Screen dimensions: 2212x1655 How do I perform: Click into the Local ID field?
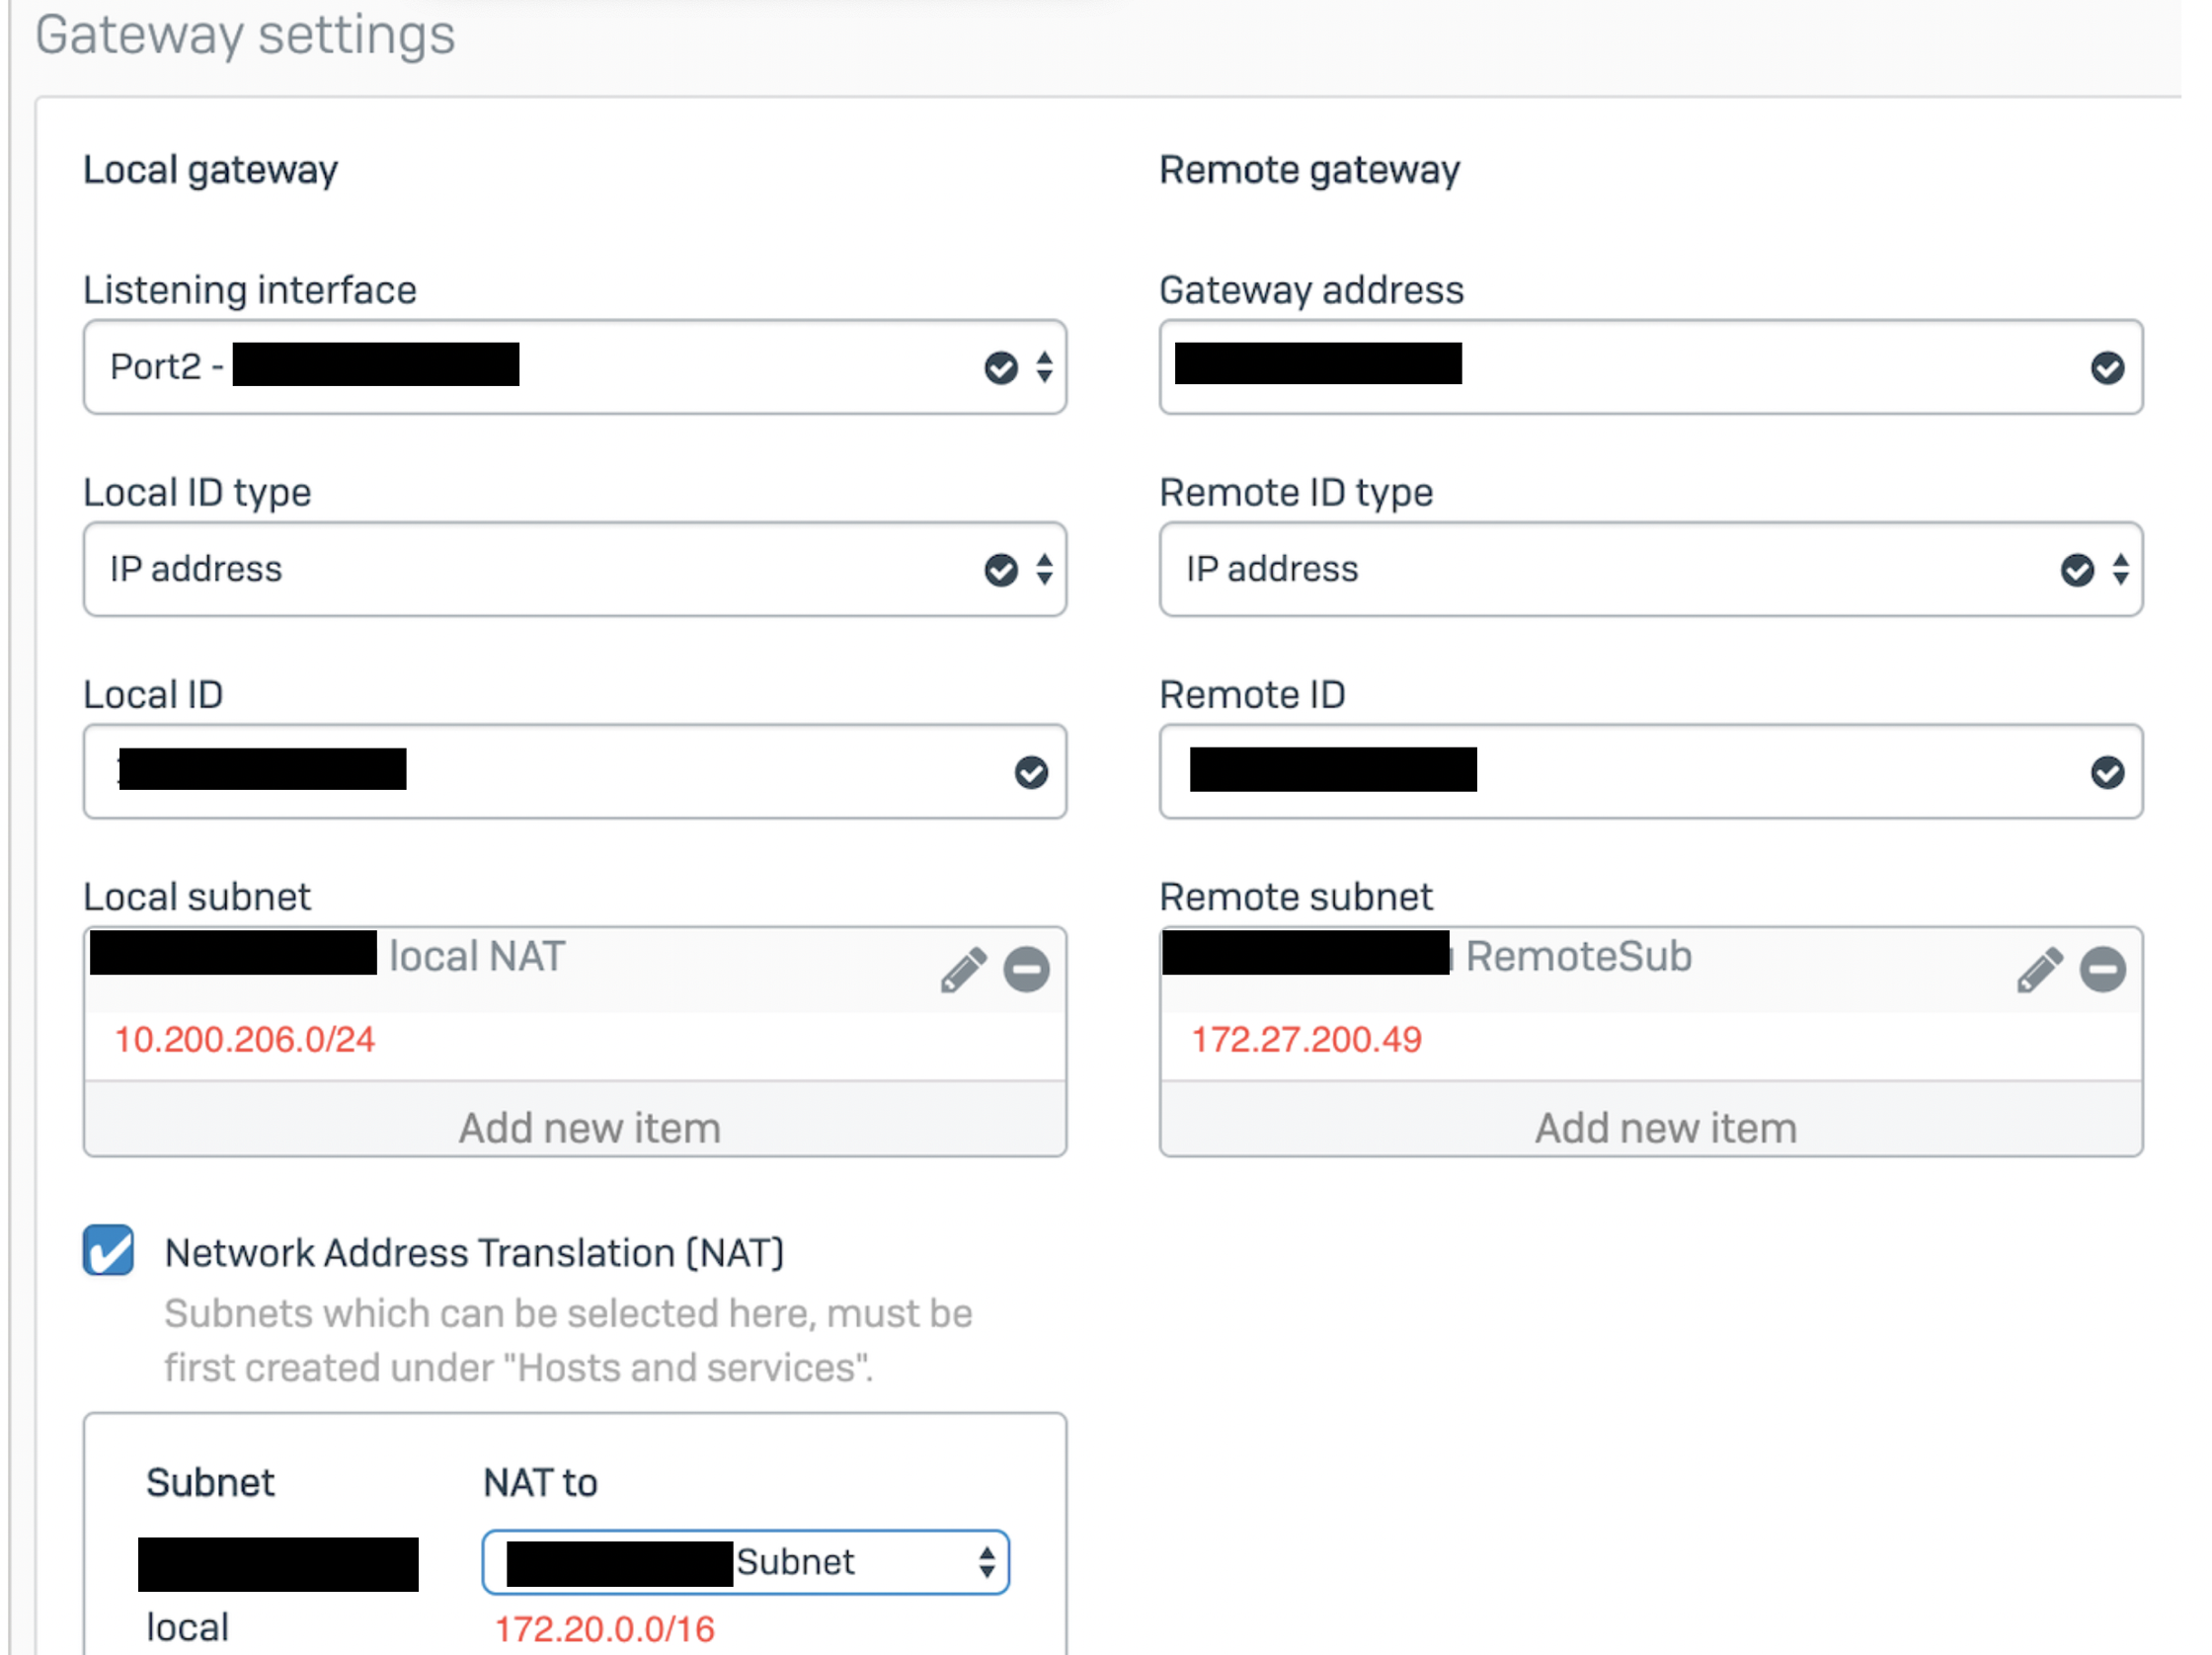click(700, 772)
